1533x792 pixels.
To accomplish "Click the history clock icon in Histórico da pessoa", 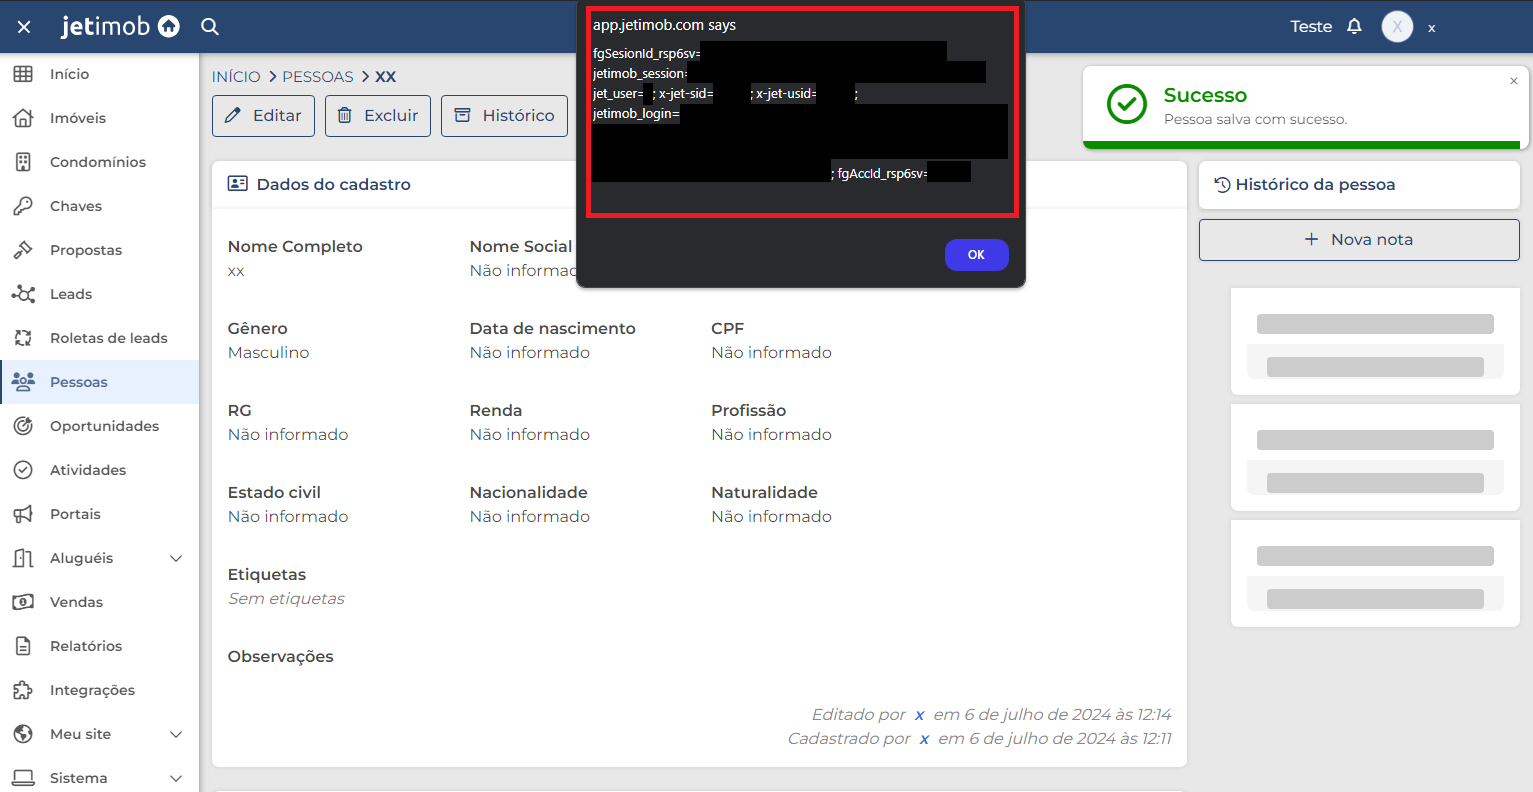I will point(1222,184).
